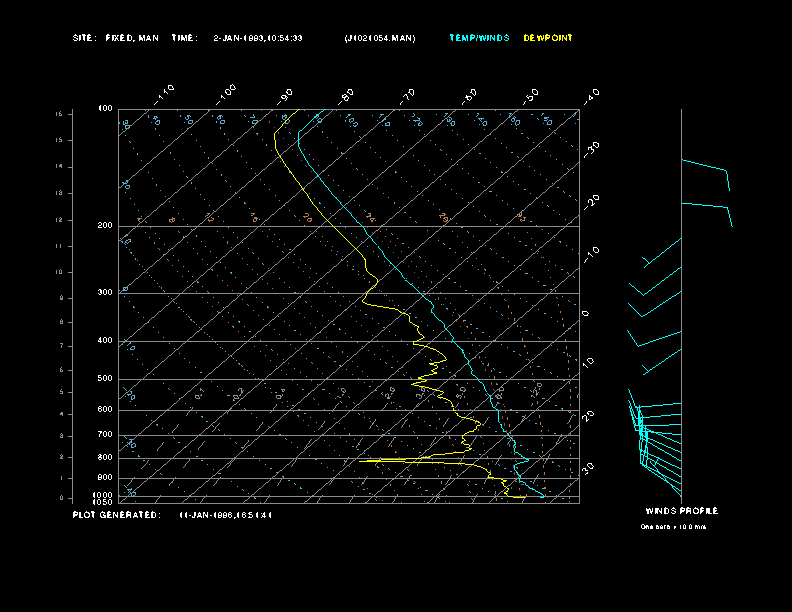
Task: Click the 100 pressure label at top left
Action: [105, 108]
